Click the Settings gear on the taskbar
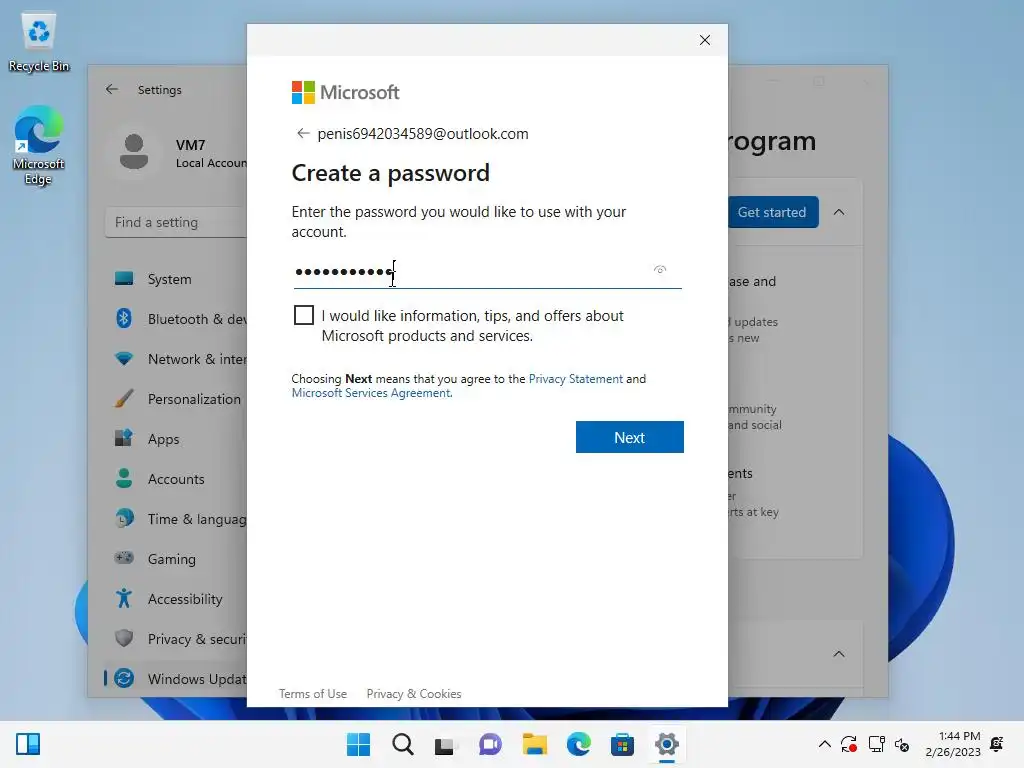The image size is (1024, 768). tap(667, 744)
